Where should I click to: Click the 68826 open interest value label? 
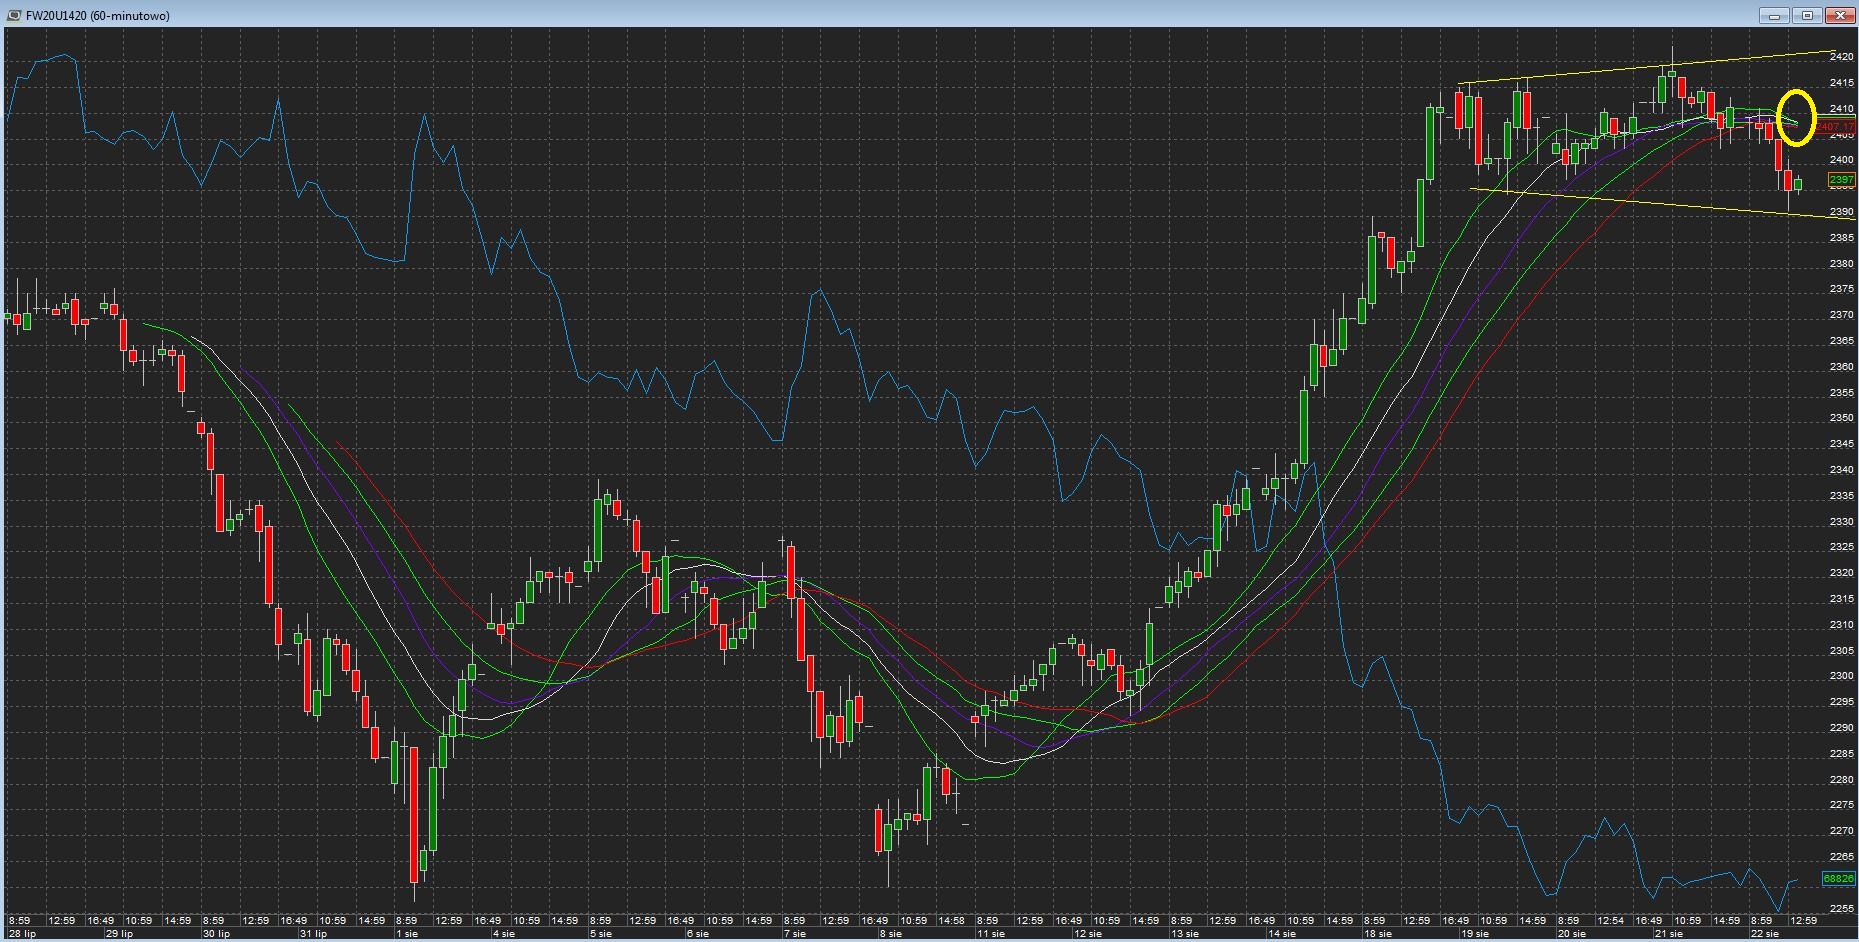pyautogui.click(x=1838, y=879)
